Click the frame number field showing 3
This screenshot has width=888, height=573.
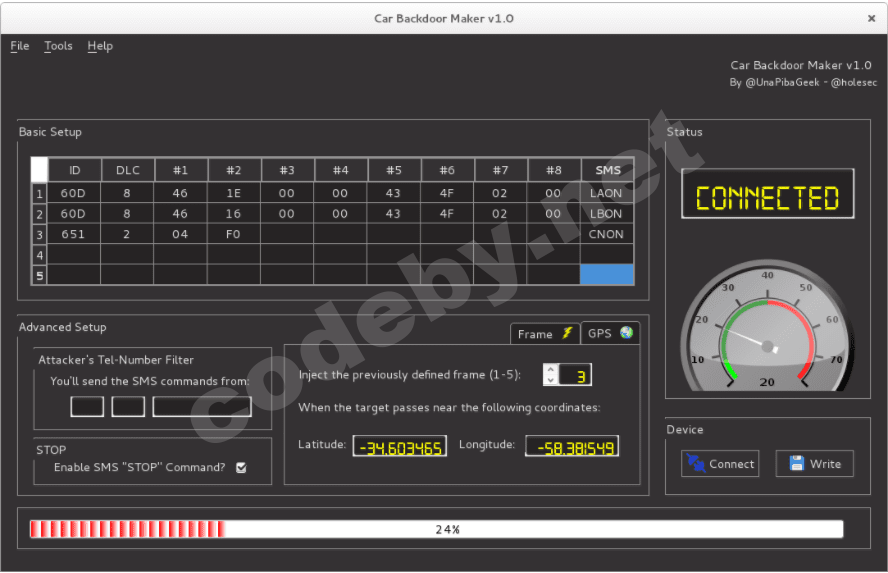(x=575, y=375)
